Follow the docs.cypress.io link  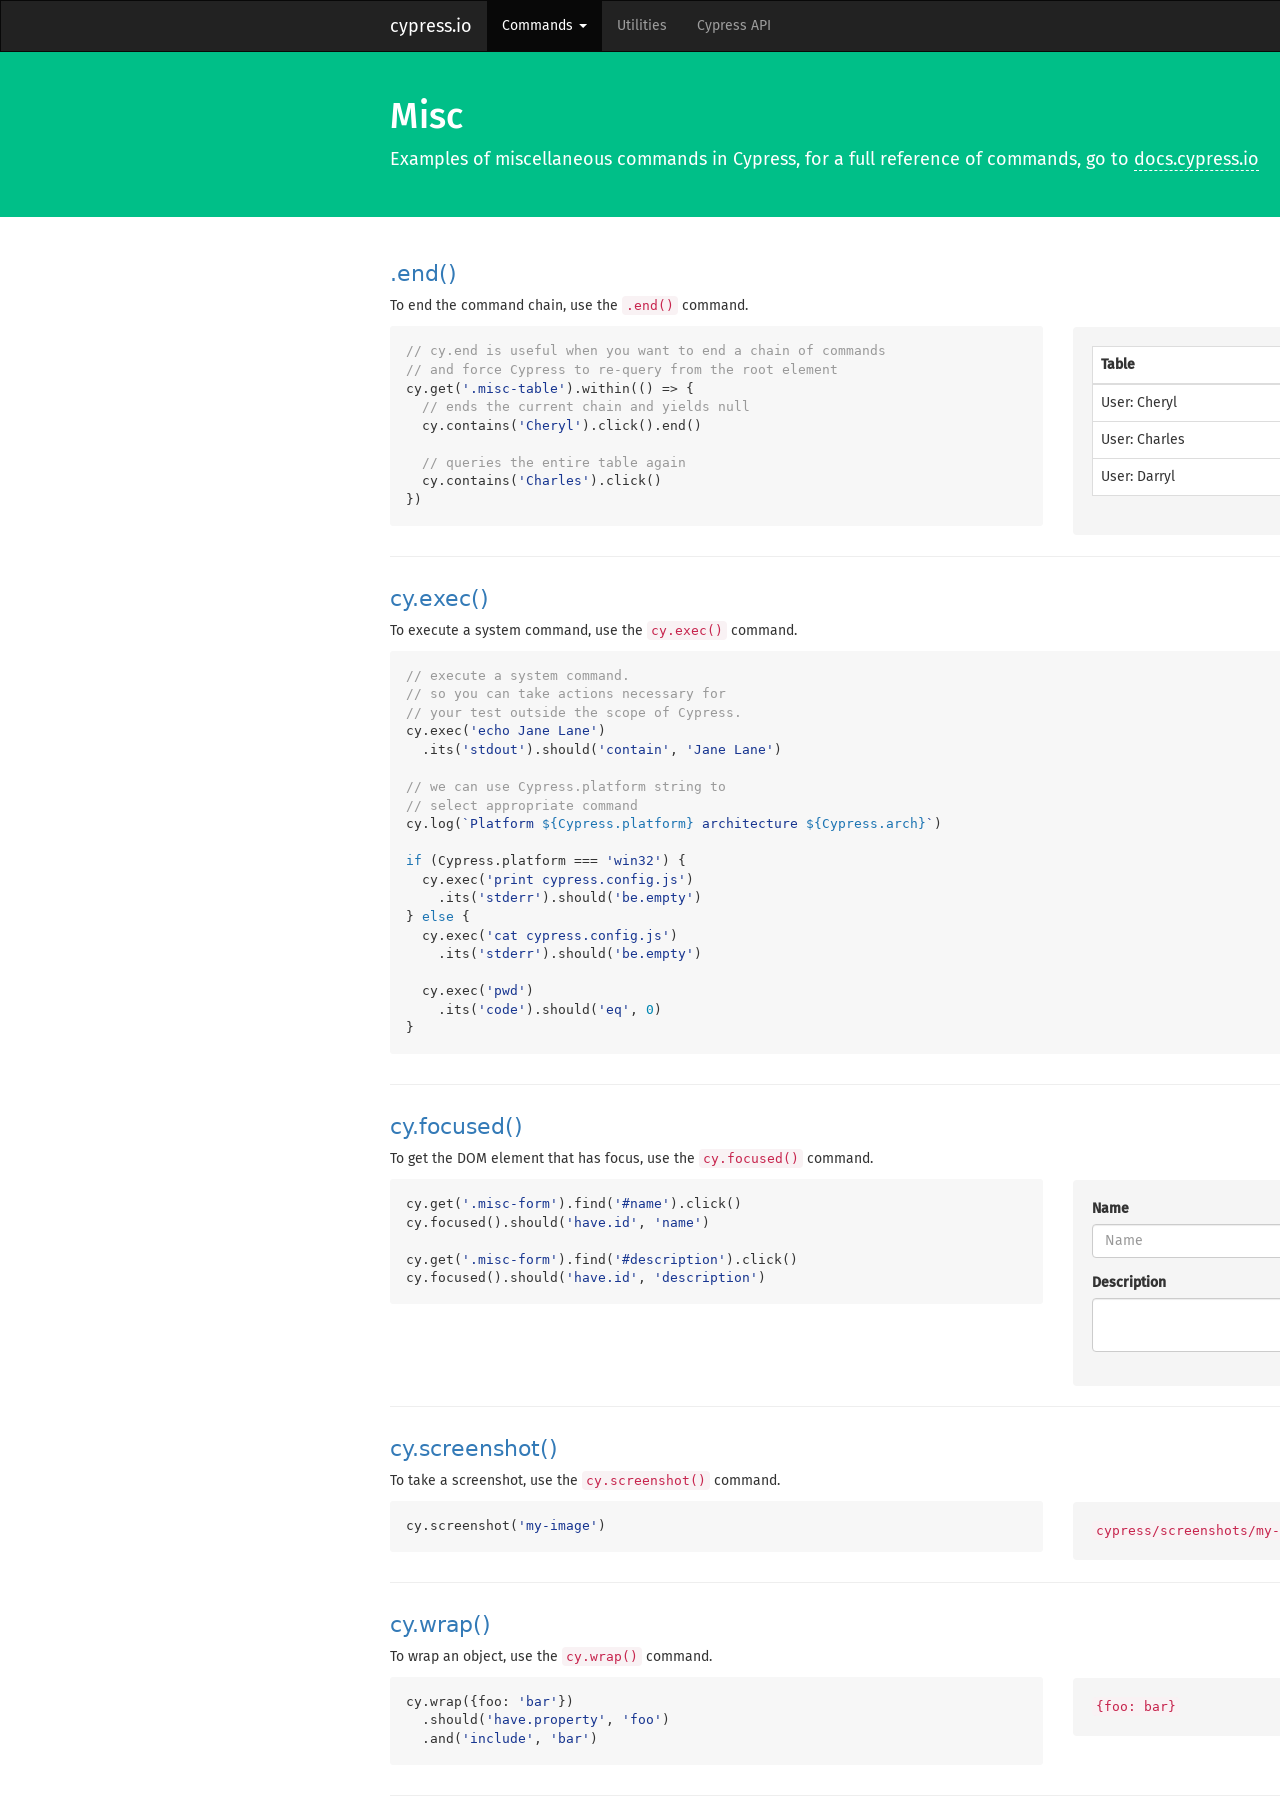pos(1196,159)
